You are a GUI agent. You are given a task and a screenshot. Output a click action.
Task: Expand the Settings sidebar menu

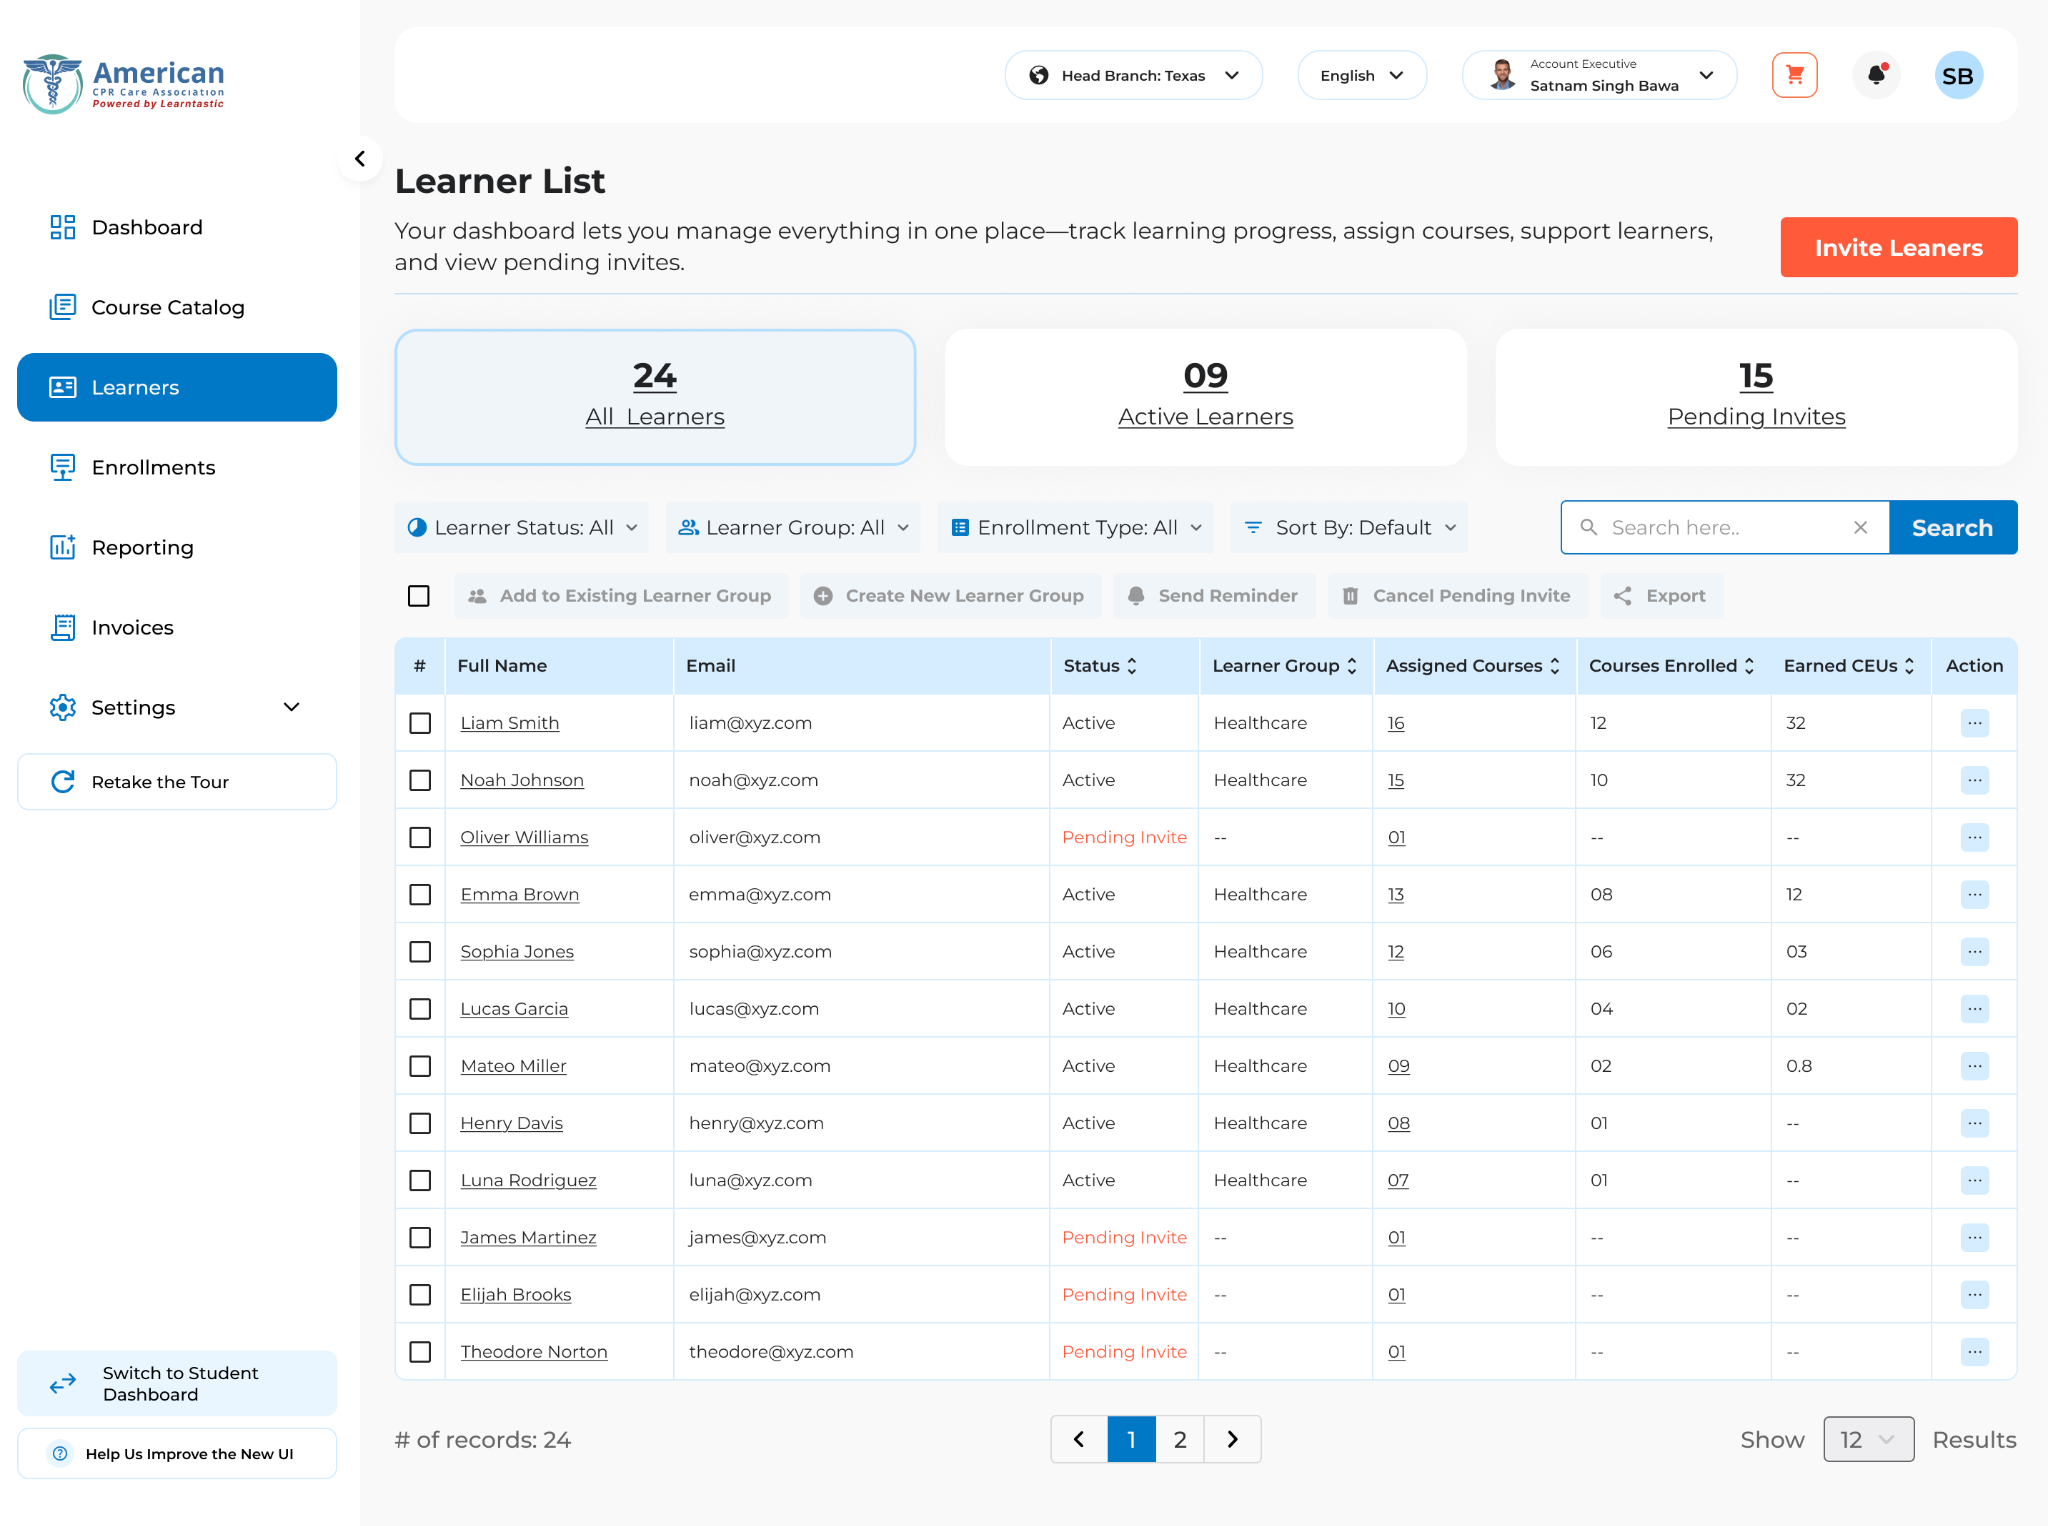177,707
